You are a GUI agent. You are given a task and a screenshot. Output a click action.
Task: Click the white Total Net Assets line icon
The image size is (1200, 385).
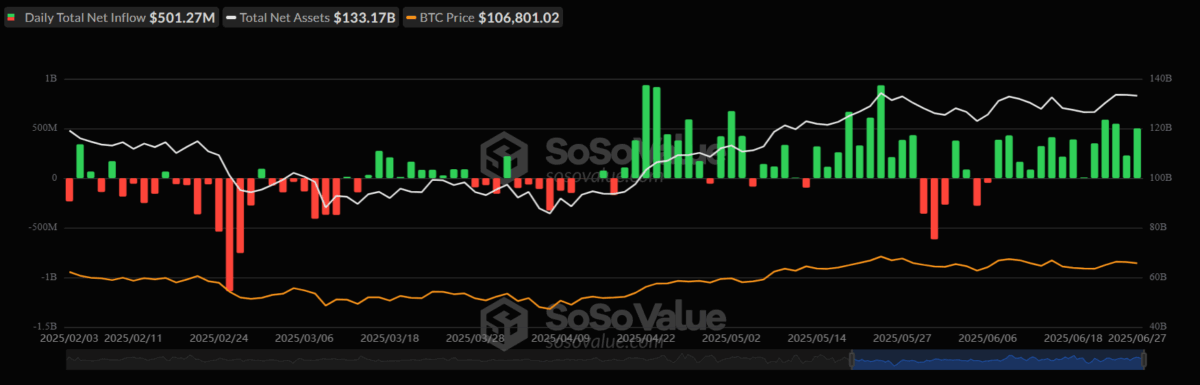tap(232, 18)
